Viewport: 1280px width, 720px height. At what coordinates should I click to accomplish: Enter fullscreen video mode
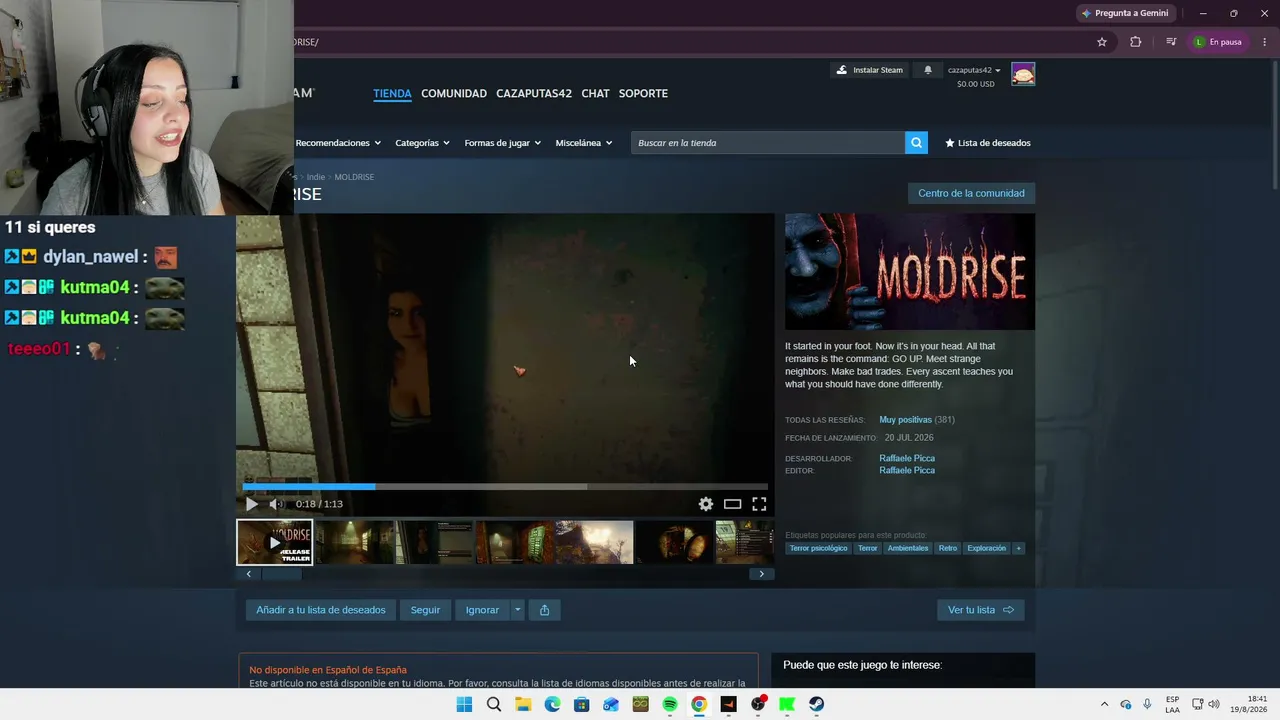click(759, 504)
